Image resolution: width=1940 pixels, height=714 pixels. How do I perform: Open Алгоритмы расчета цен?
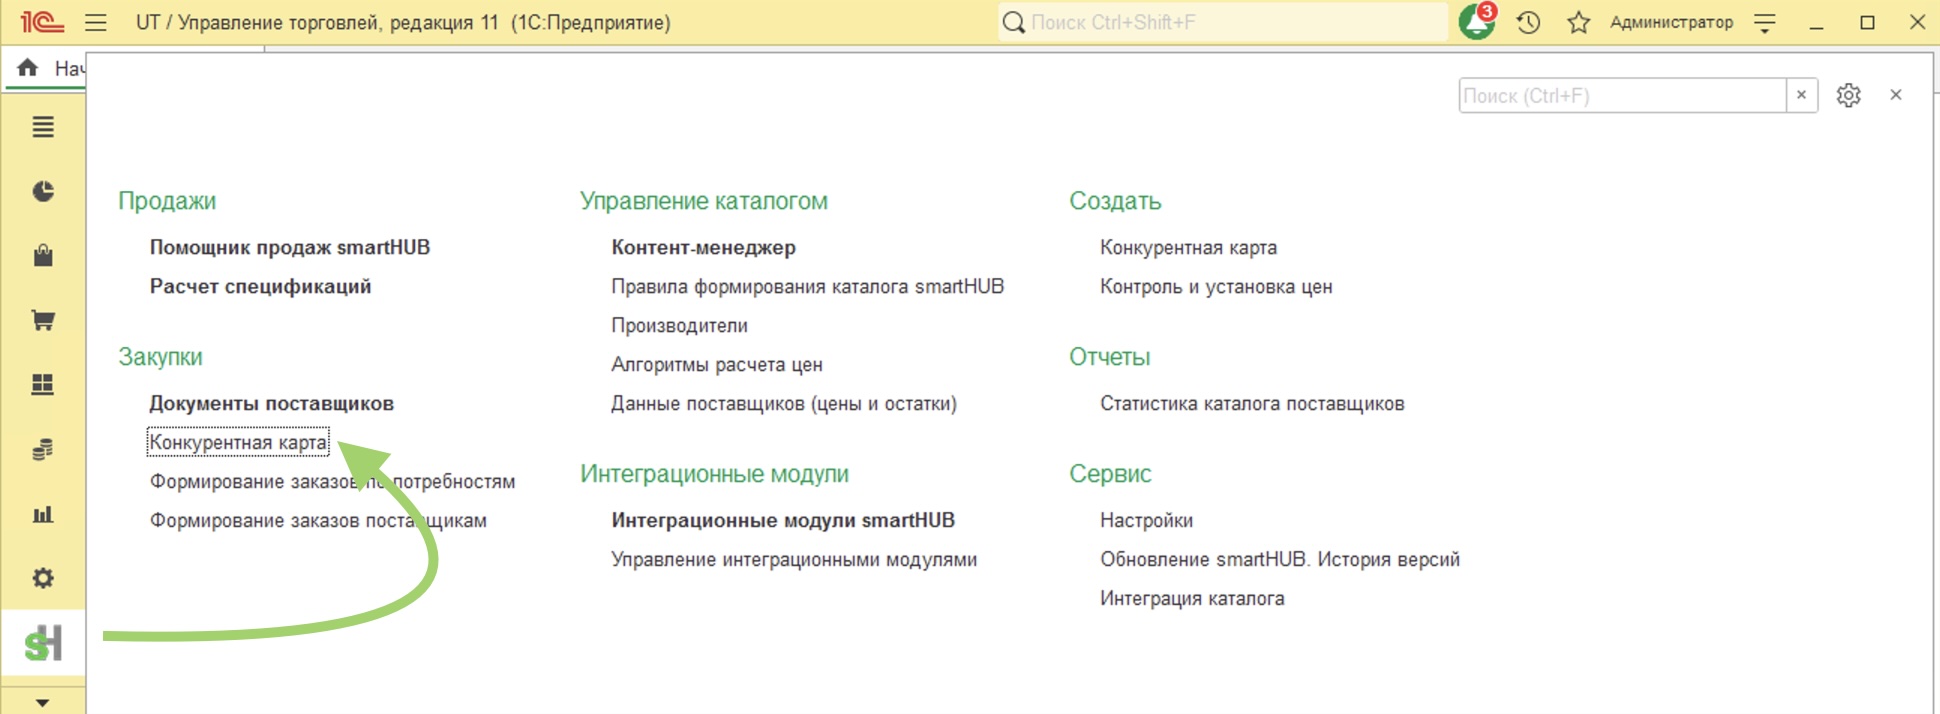[717, 364]
